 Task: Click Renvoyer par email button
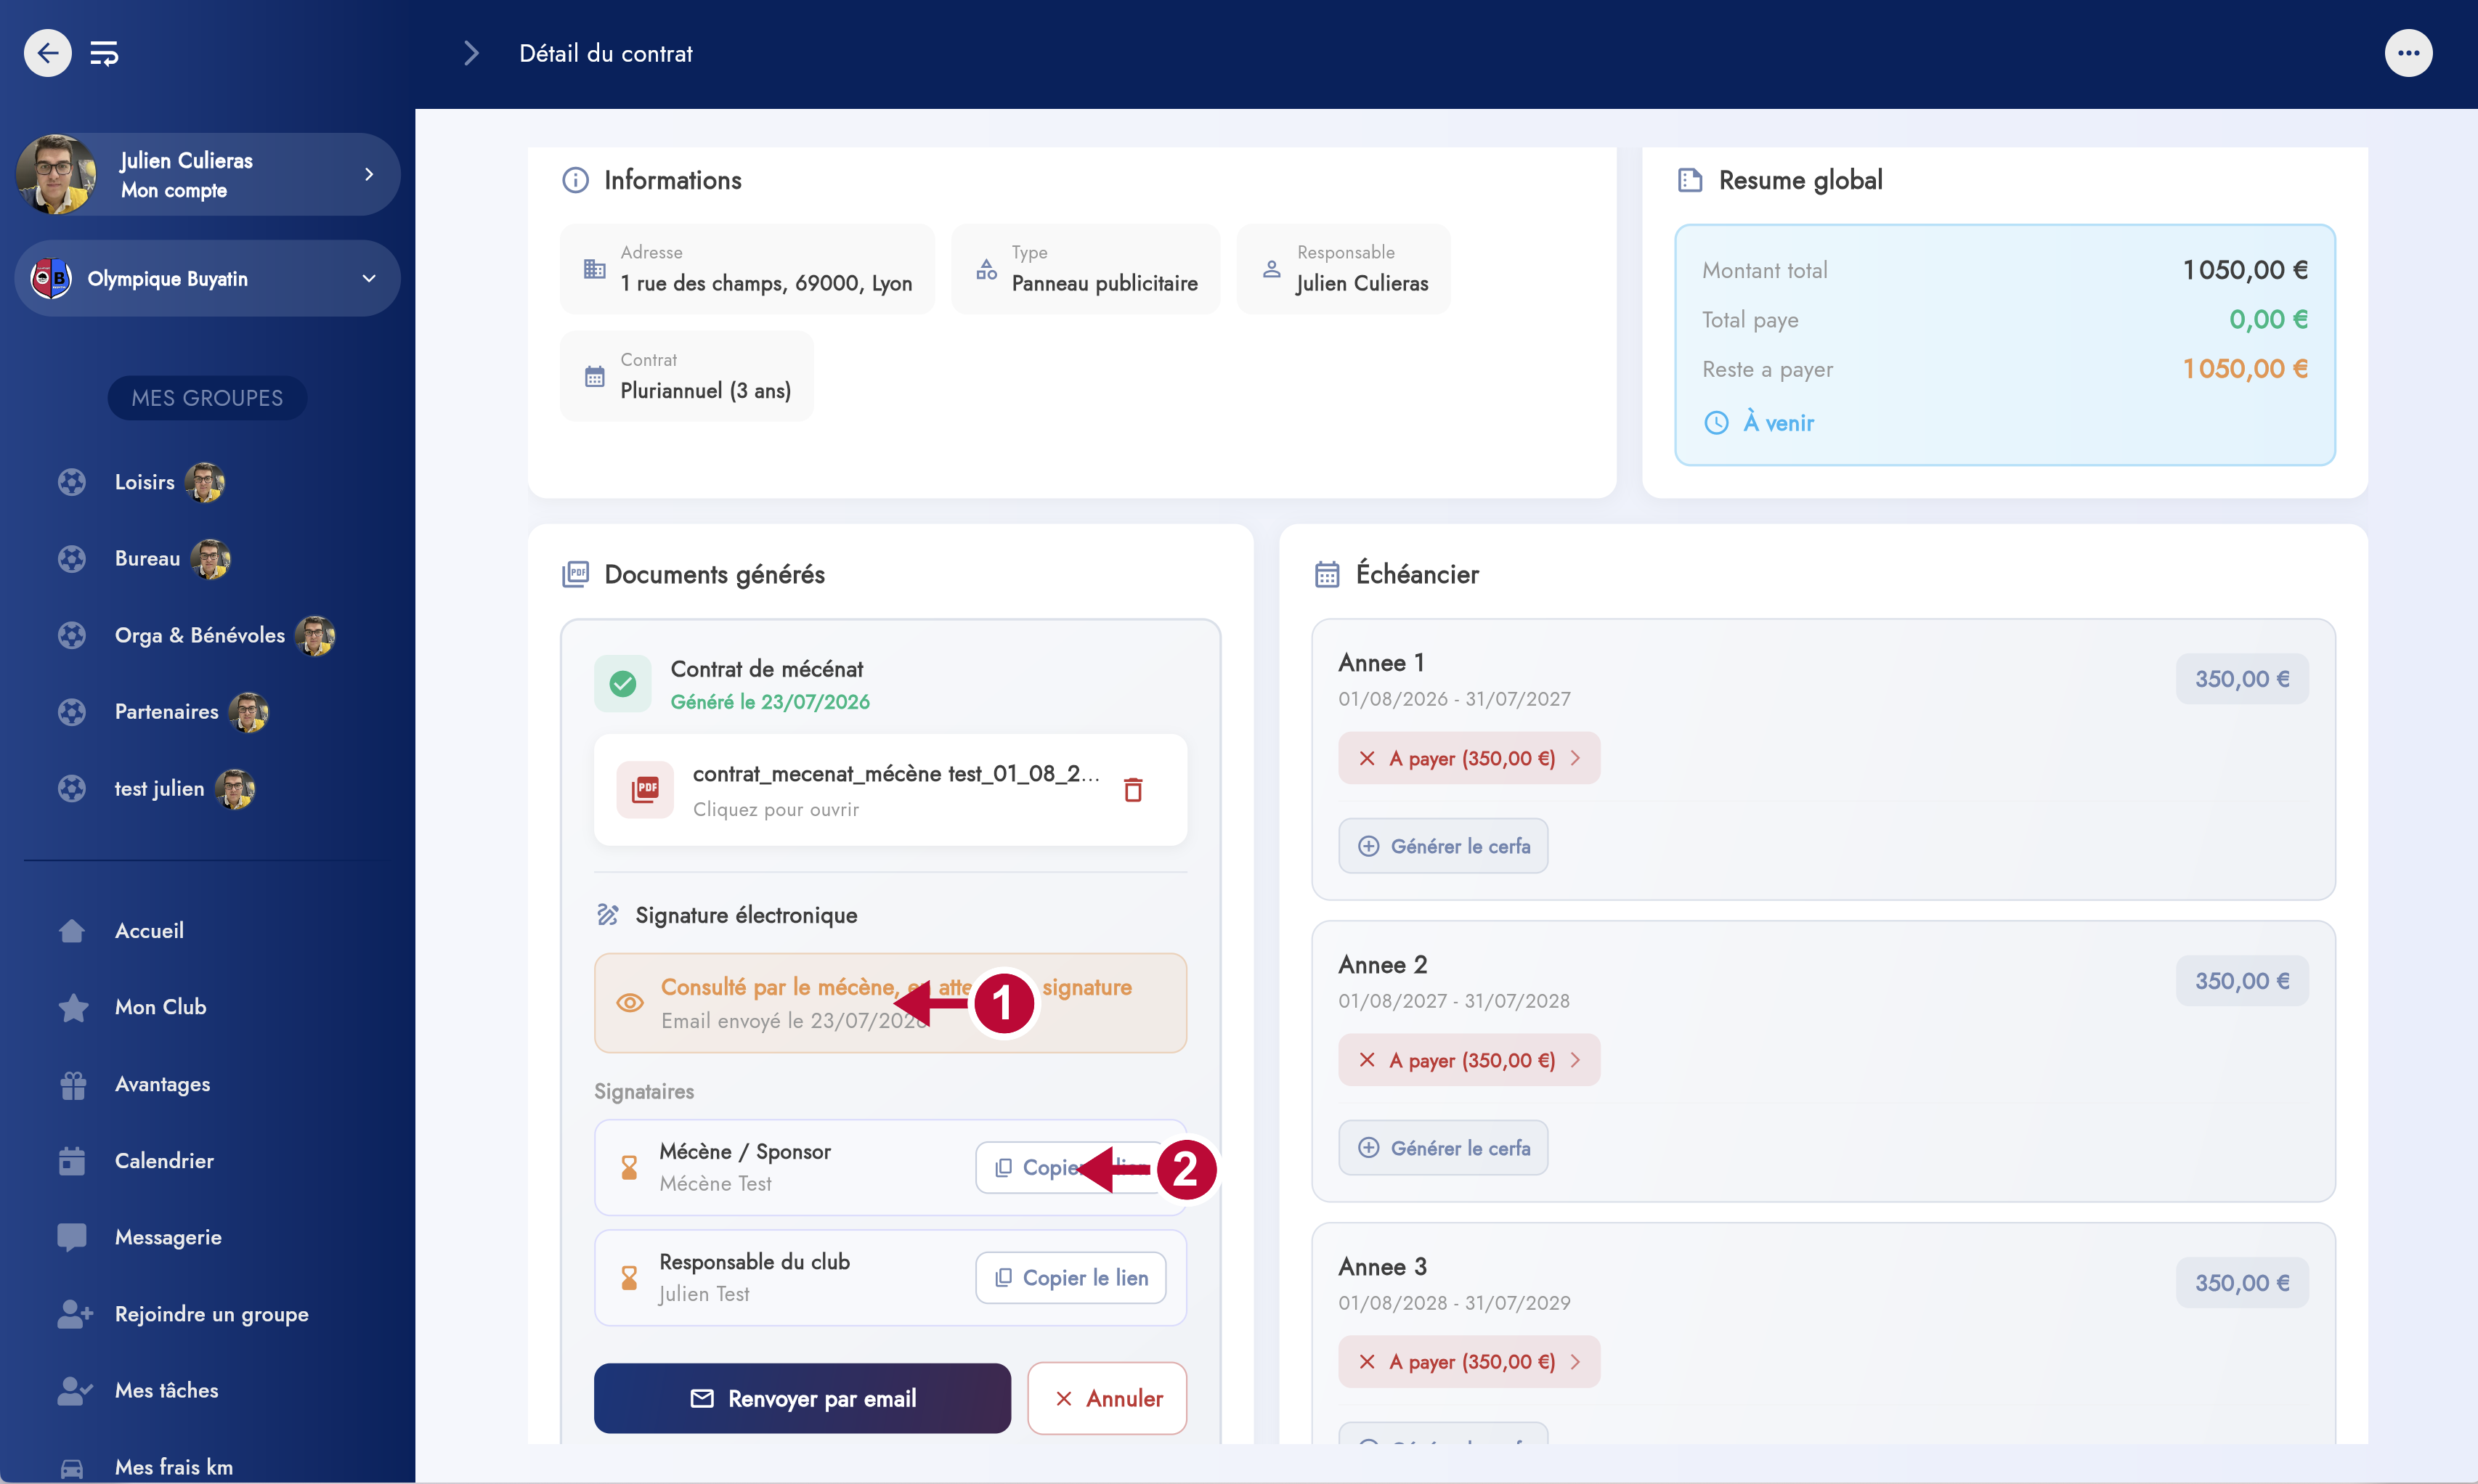802,1399
